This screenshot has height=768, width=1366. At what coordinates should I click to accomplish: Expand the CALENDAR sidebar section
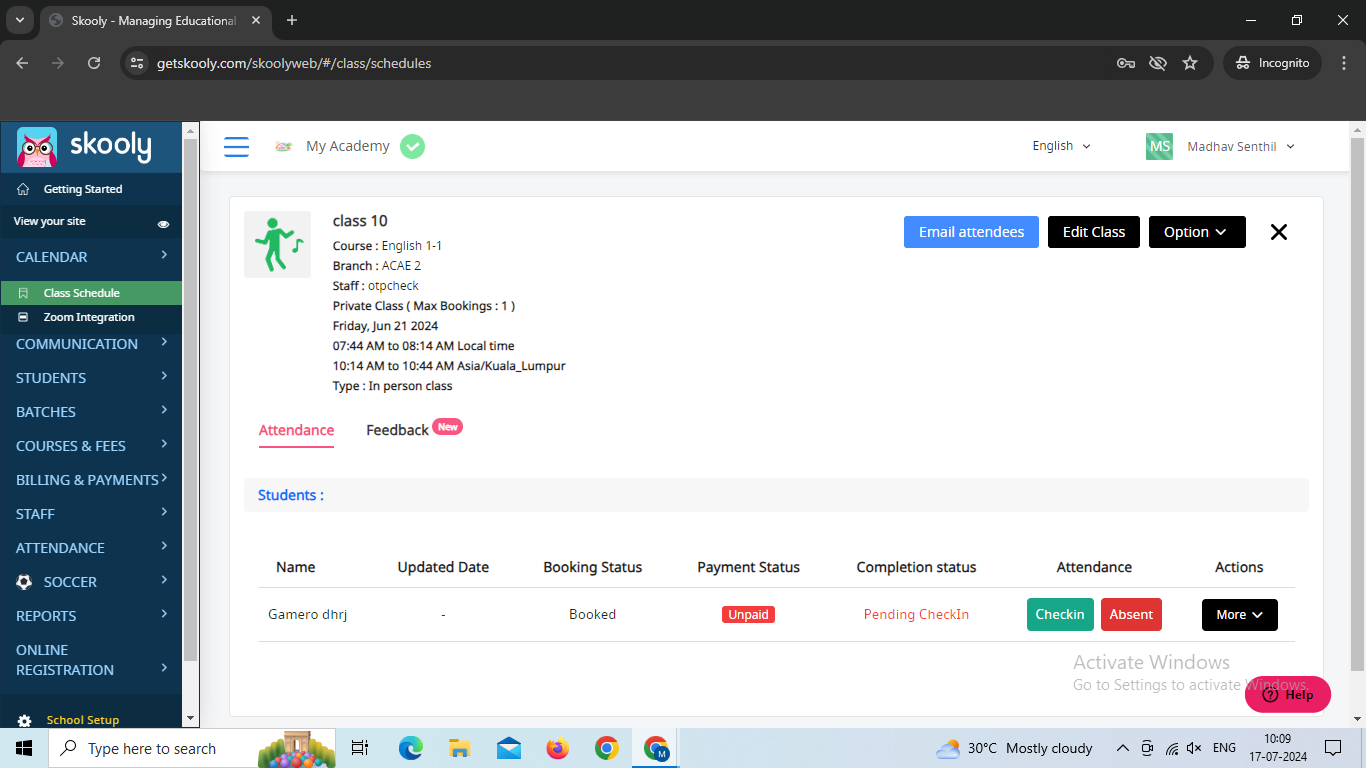point(91,257)
